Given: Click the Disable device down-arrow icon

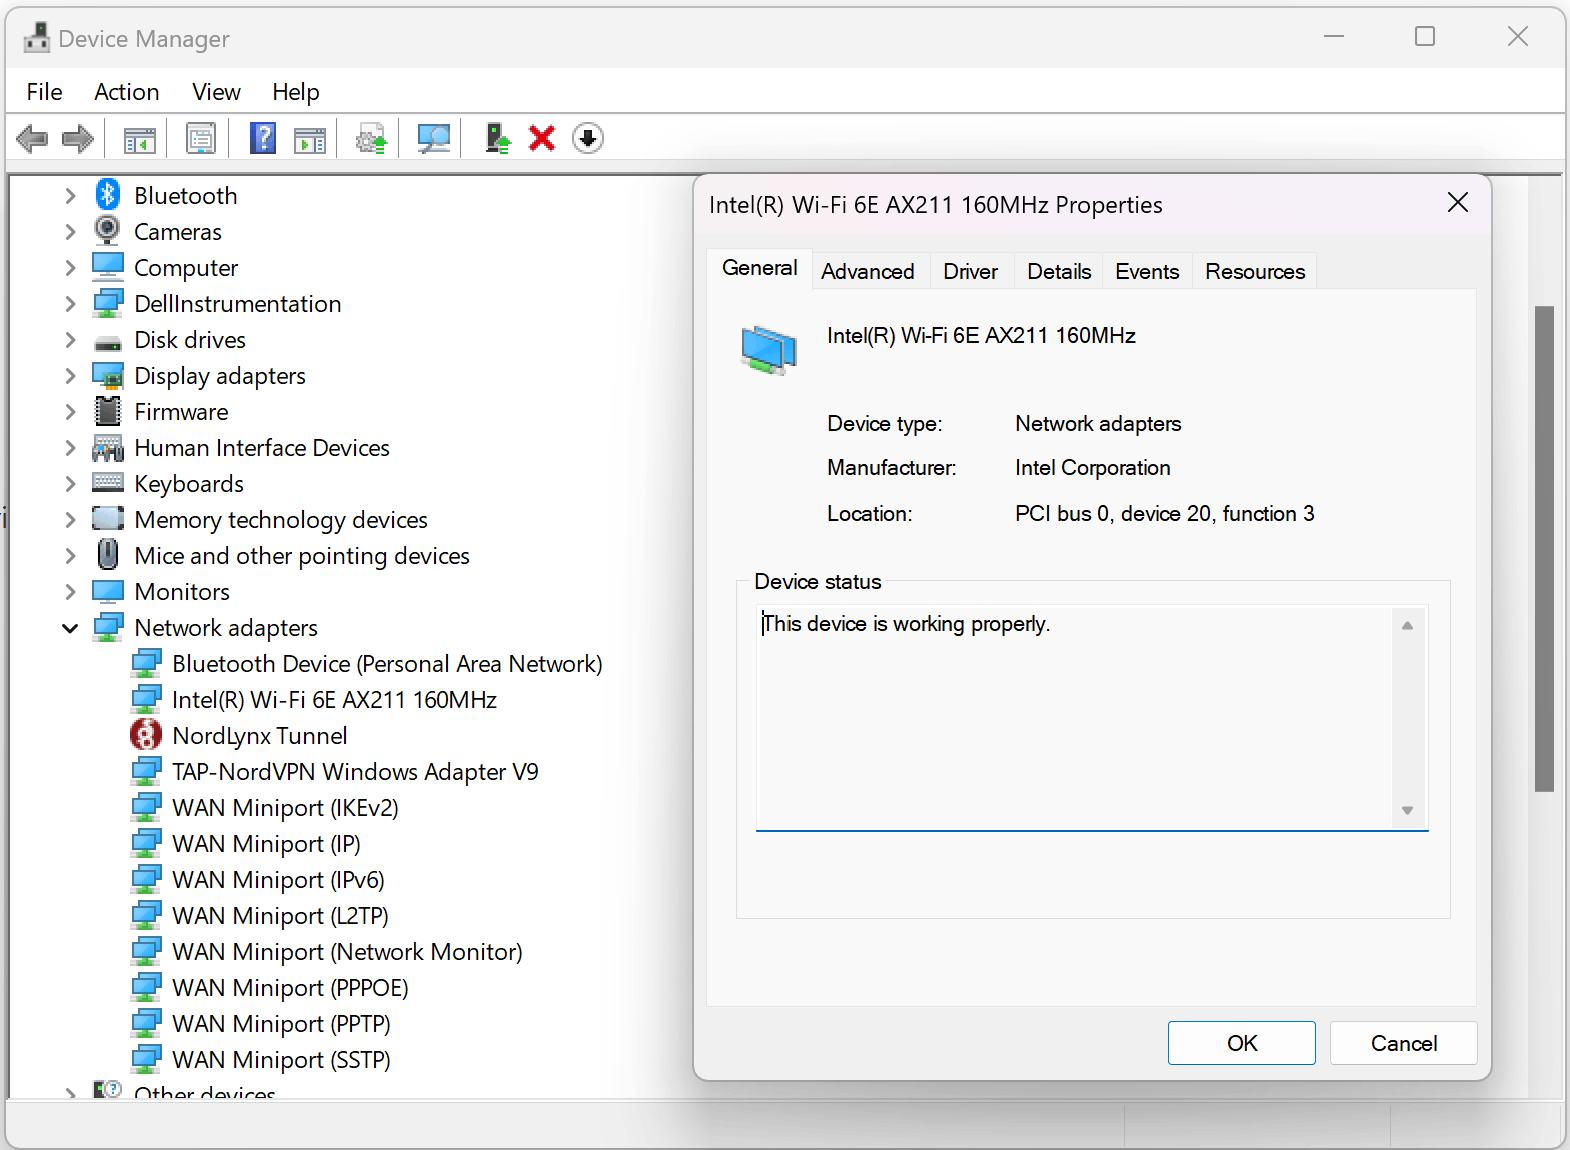Looking at the screenshot, I should click(x=588, y=138).
